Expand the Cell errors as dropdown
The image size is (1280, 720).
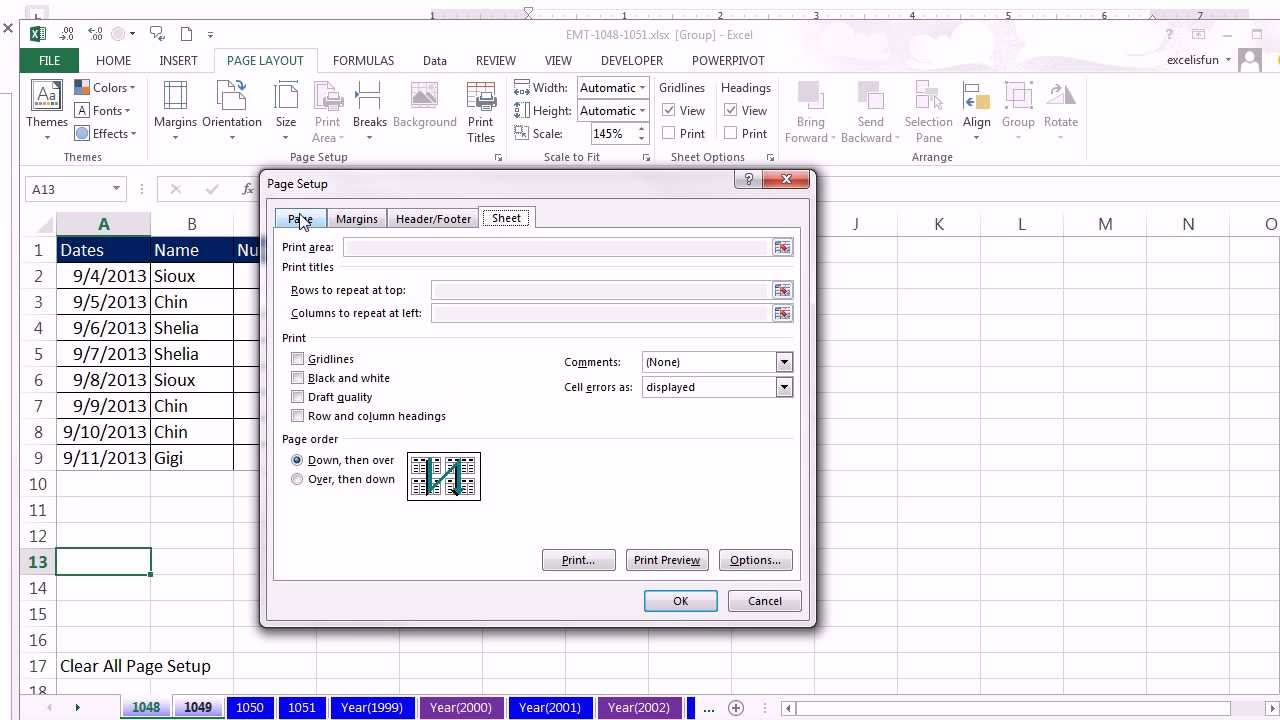point(784,387)
